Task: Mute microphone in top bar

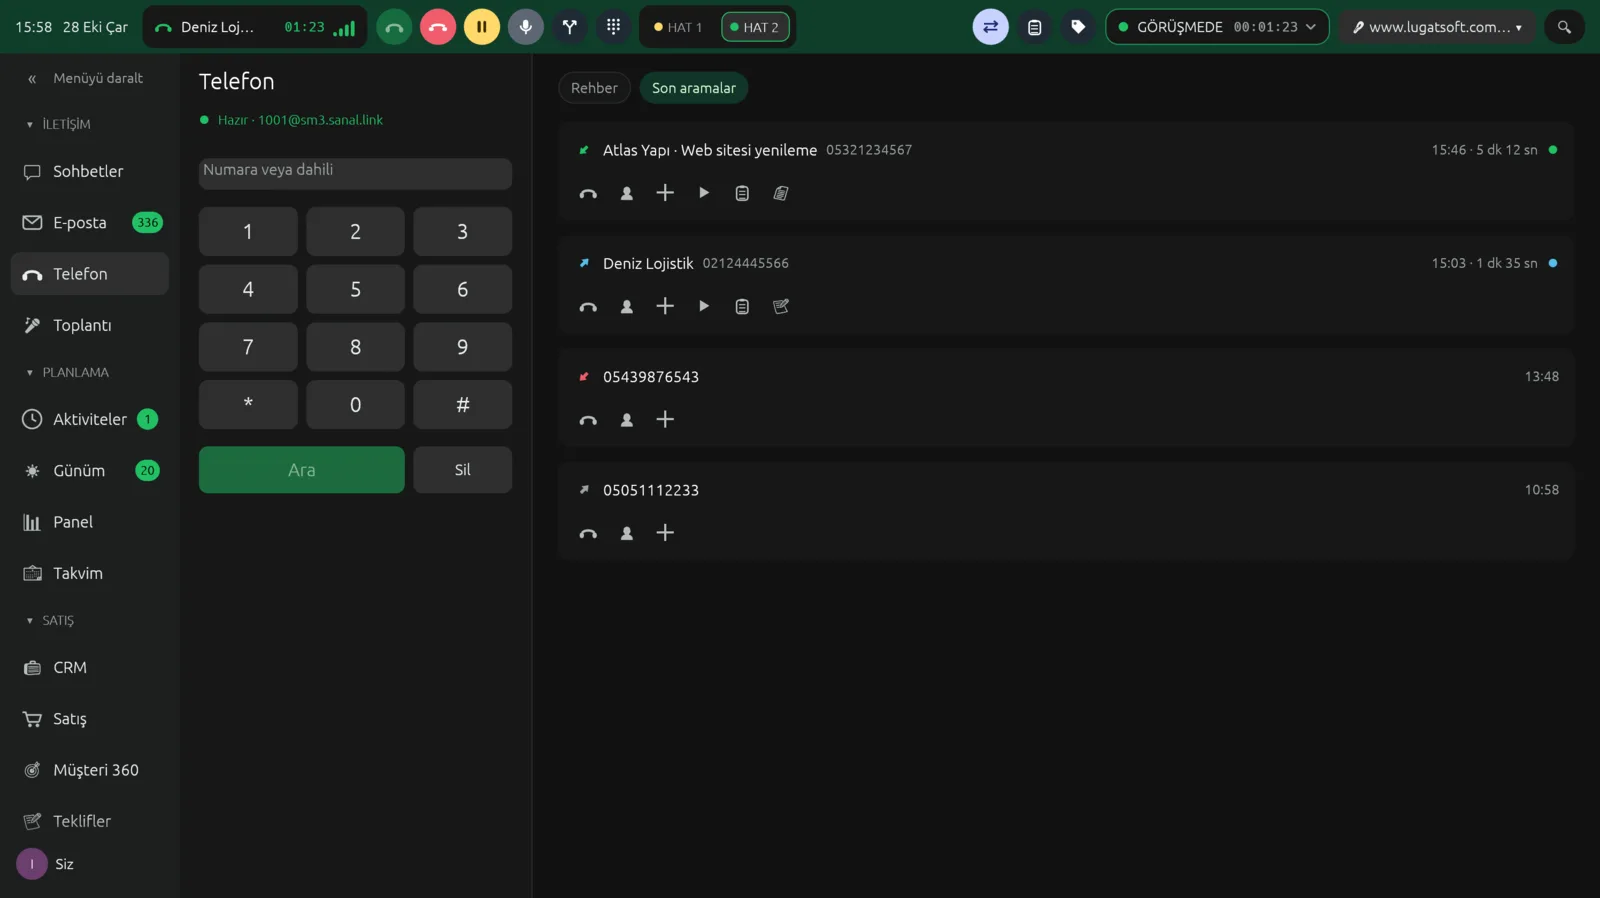Action: [x=525, y=27]
